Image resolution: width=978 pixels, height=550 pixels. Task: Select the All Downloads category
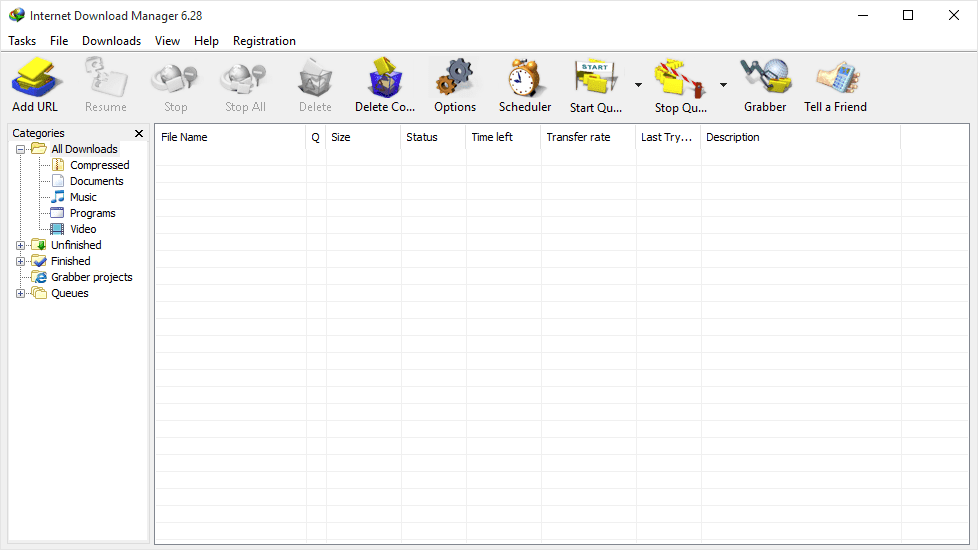point(84,149)
